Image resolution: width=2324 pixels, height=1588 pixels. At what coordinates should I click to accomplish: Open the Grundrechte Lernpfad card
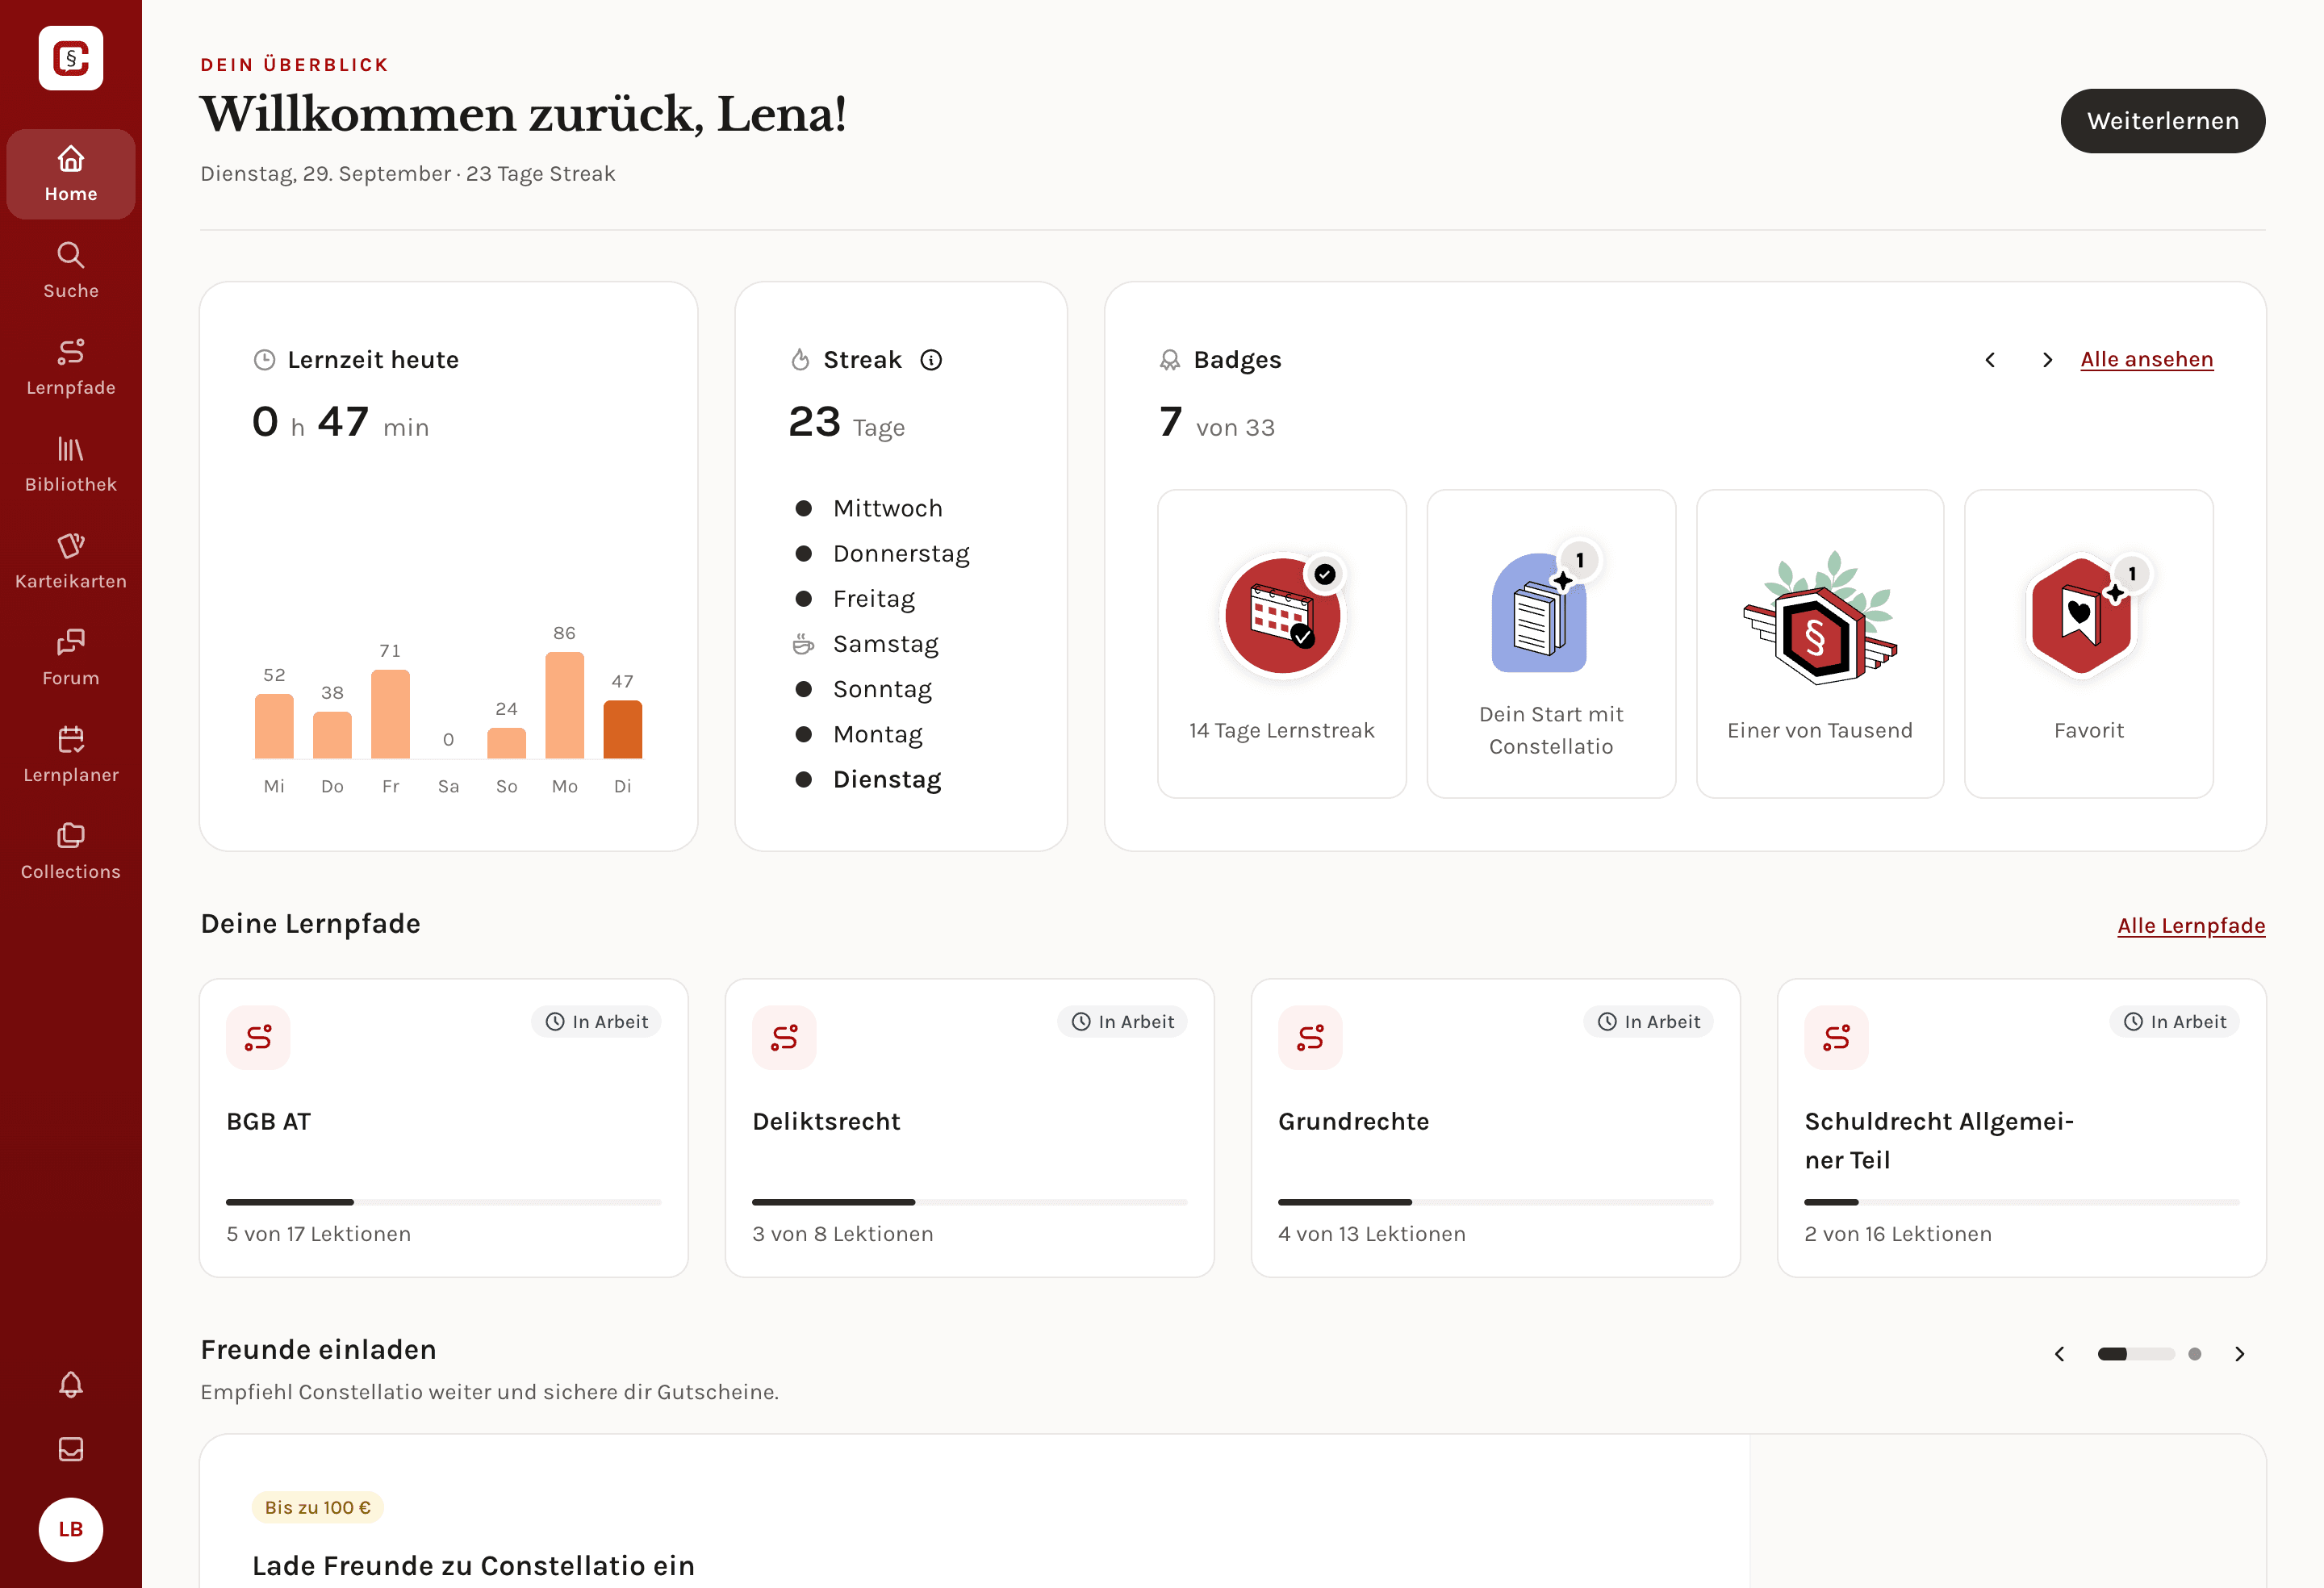coord(1496,1128)
